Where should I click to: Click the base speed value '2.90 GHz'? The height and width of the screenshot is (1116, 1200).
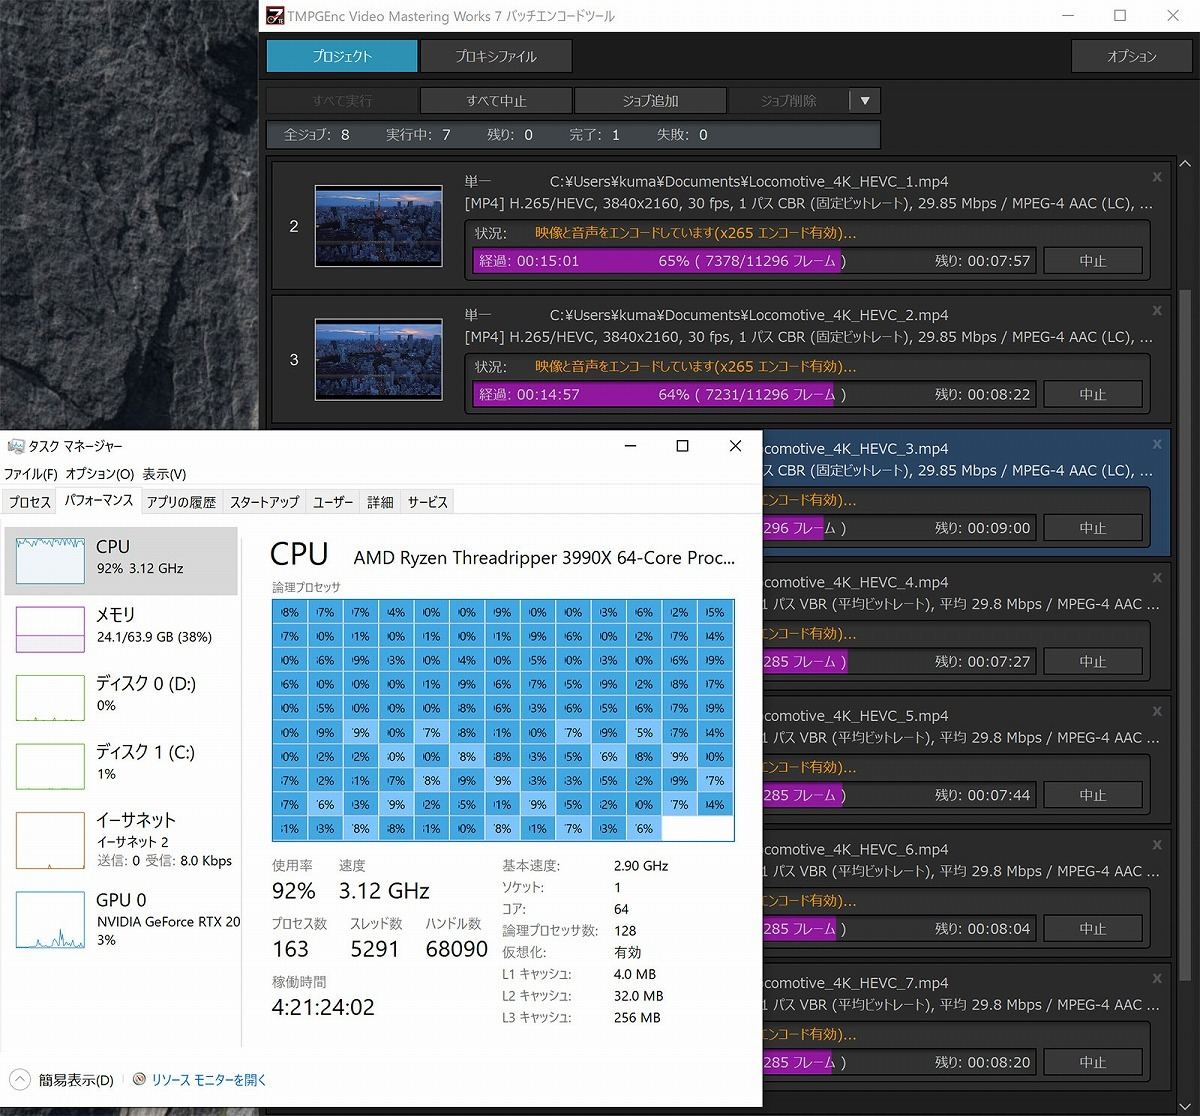[641, 866]
